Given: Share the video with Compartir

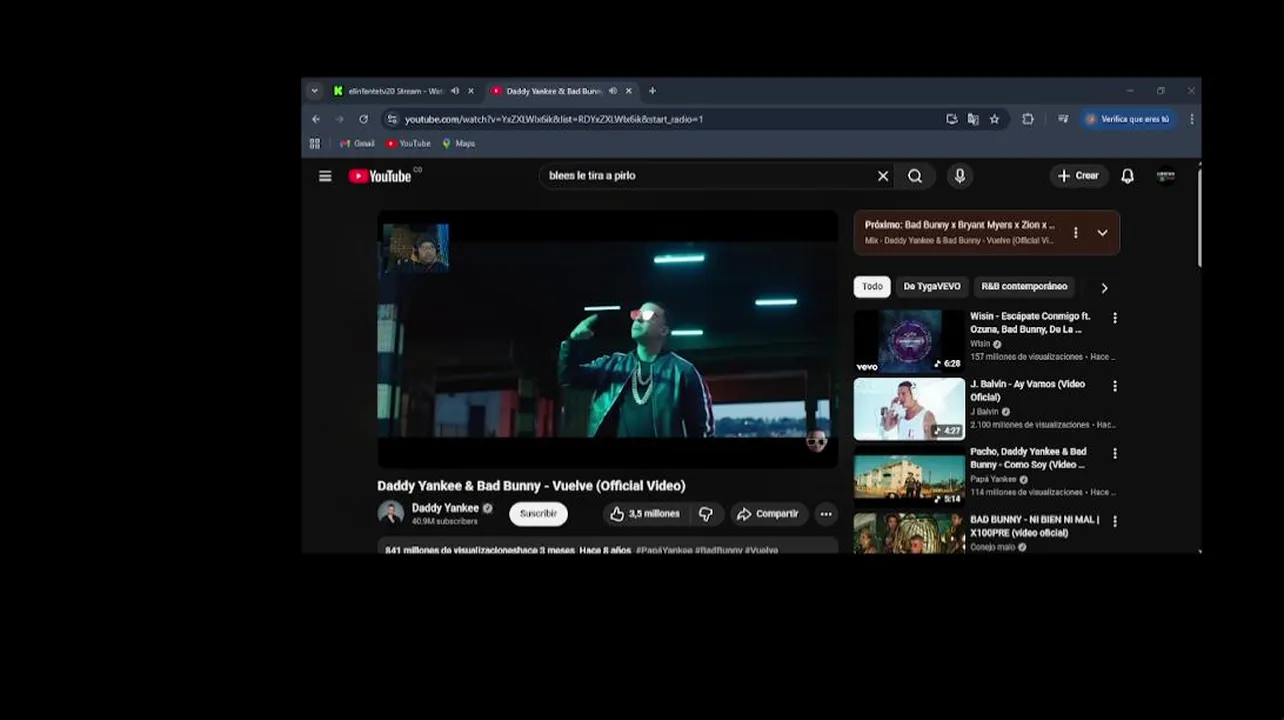Looking at the screenshot, I should click(768, 514).
